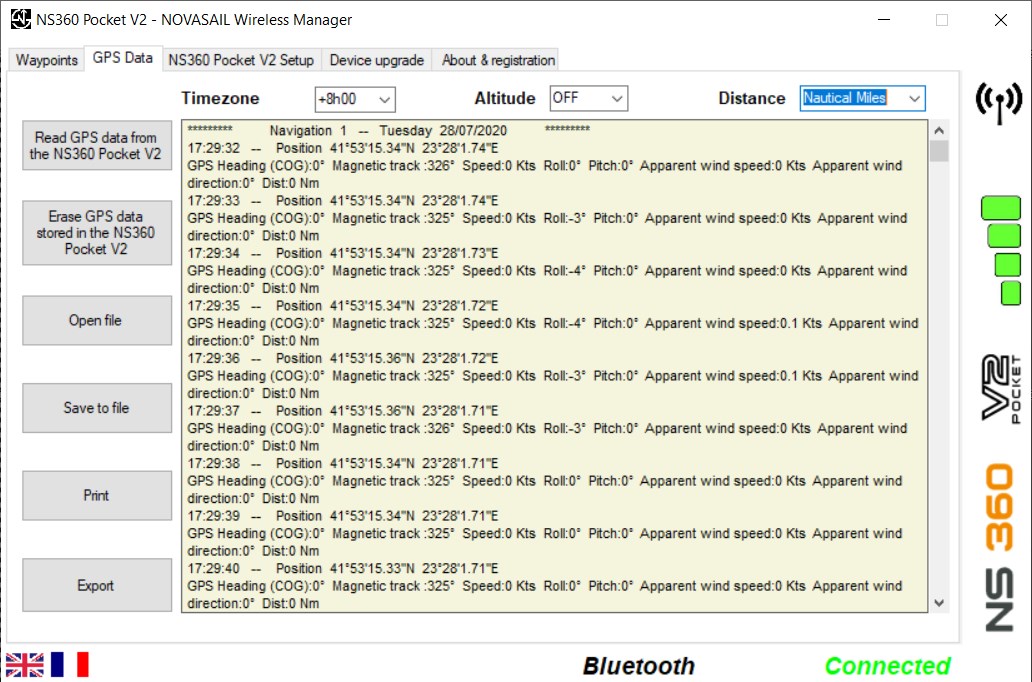Click the scrollbar down arrow in GPS log
This screenshot has width=1032, height=682.
point(939,602)
